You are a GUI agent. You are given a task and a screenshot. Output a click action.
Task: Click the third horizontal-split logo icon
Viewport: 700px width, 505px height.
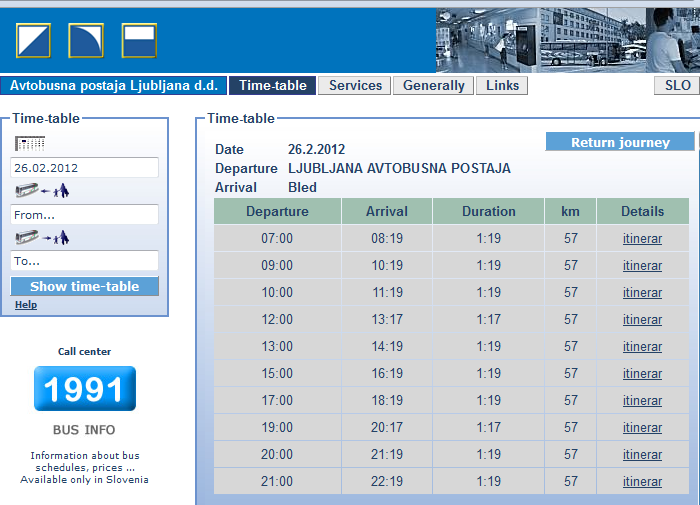click(139, 40)
